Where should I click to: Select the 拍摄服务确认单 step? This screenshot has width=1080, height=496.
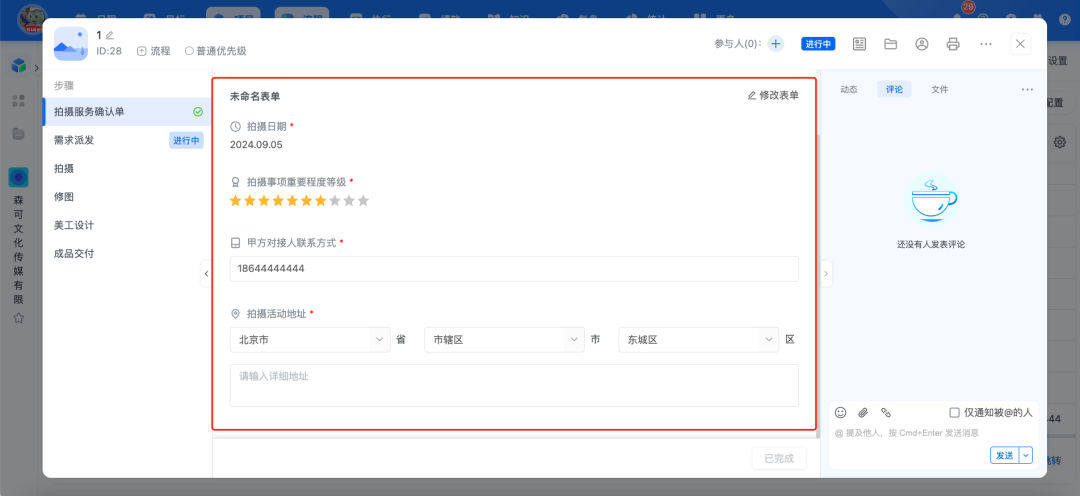127,112
